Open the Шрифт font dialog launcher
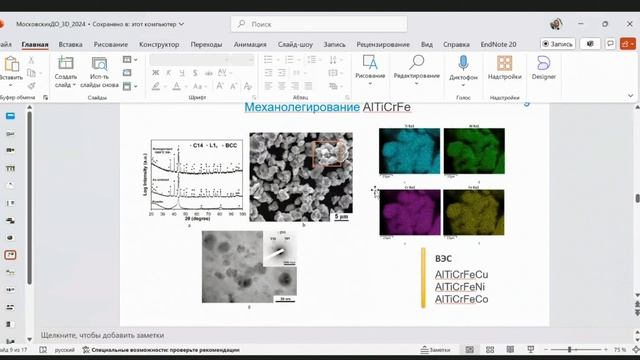 254,98
